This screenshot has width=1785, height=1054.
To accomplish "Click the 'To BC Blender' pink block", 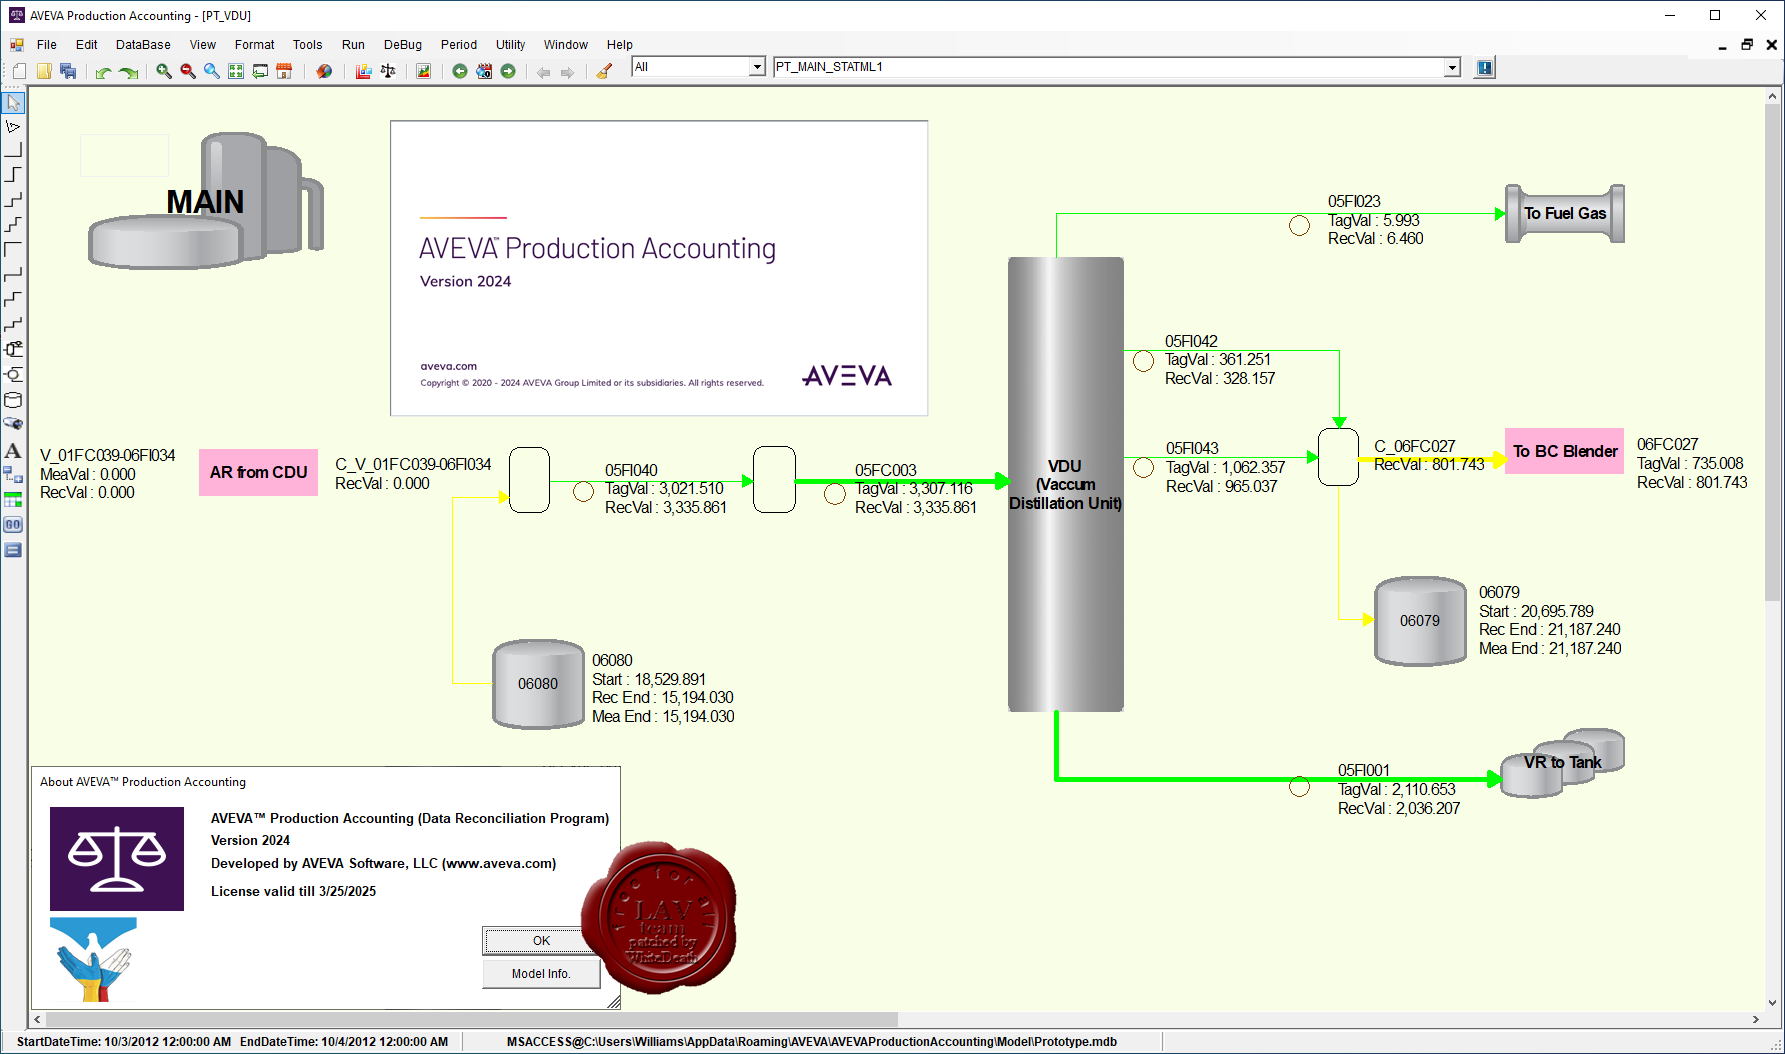I will coord(1565,451).
